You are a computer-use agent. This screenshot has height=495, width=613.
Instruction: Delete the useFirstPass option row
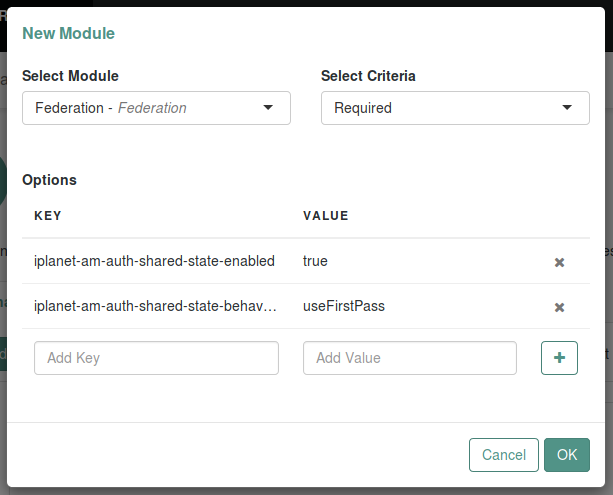coord(559,307)
